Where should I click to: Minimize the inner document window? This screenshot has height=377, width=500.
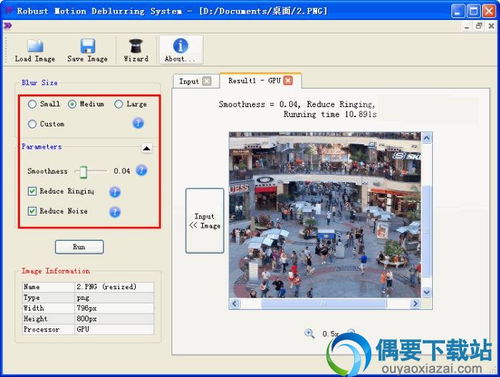click(x=467, y=26)
